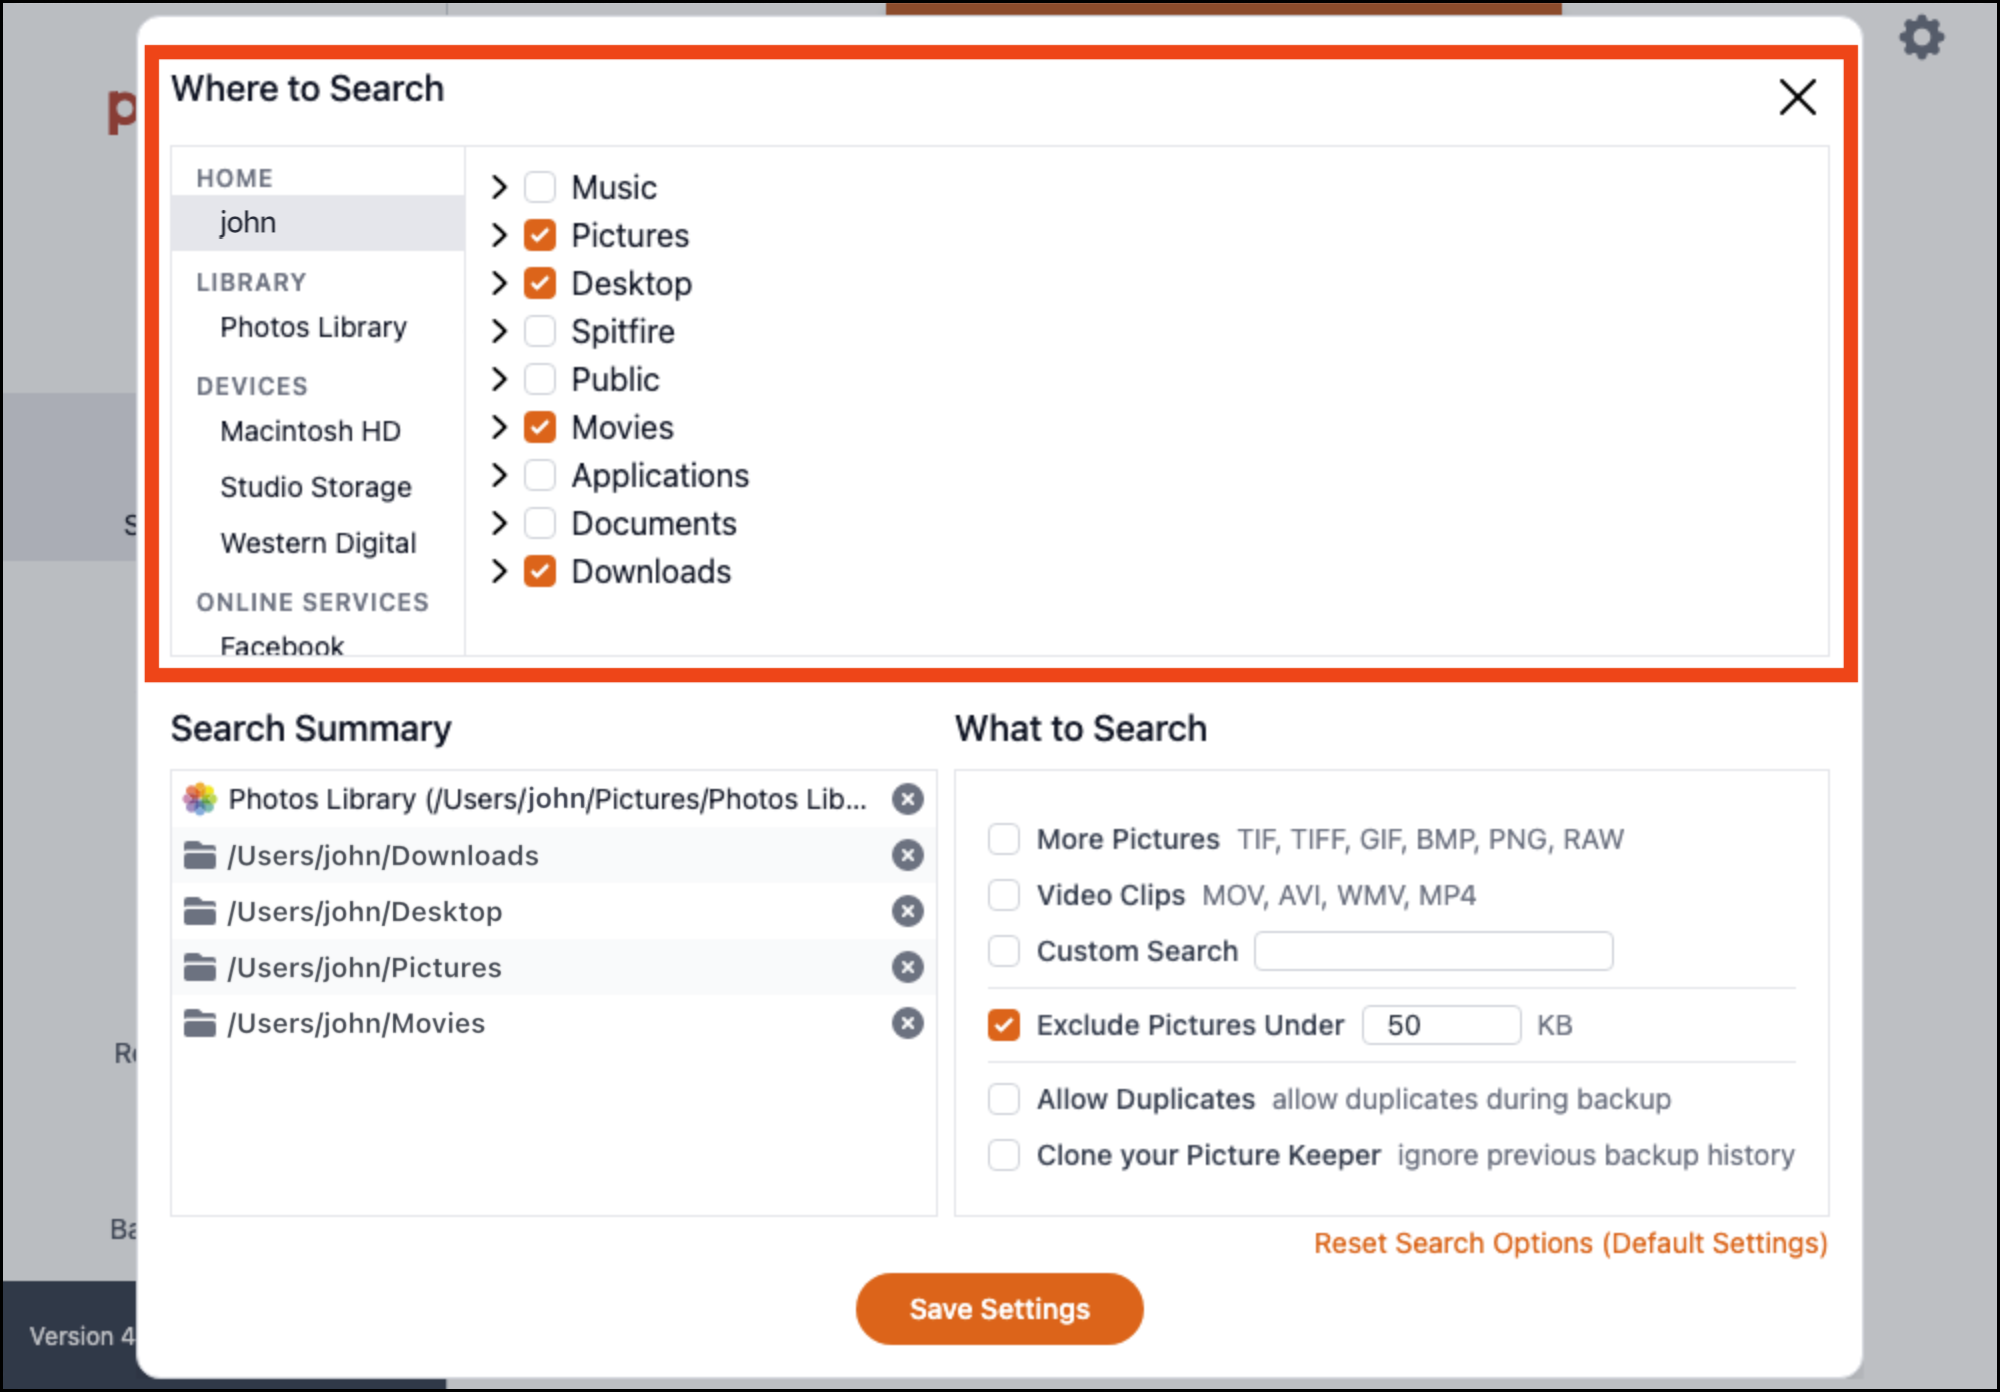This screenshot has width=2000, height=1392.
Task: Click the Photos Library flower icon
Action: (x=199, y=799)
